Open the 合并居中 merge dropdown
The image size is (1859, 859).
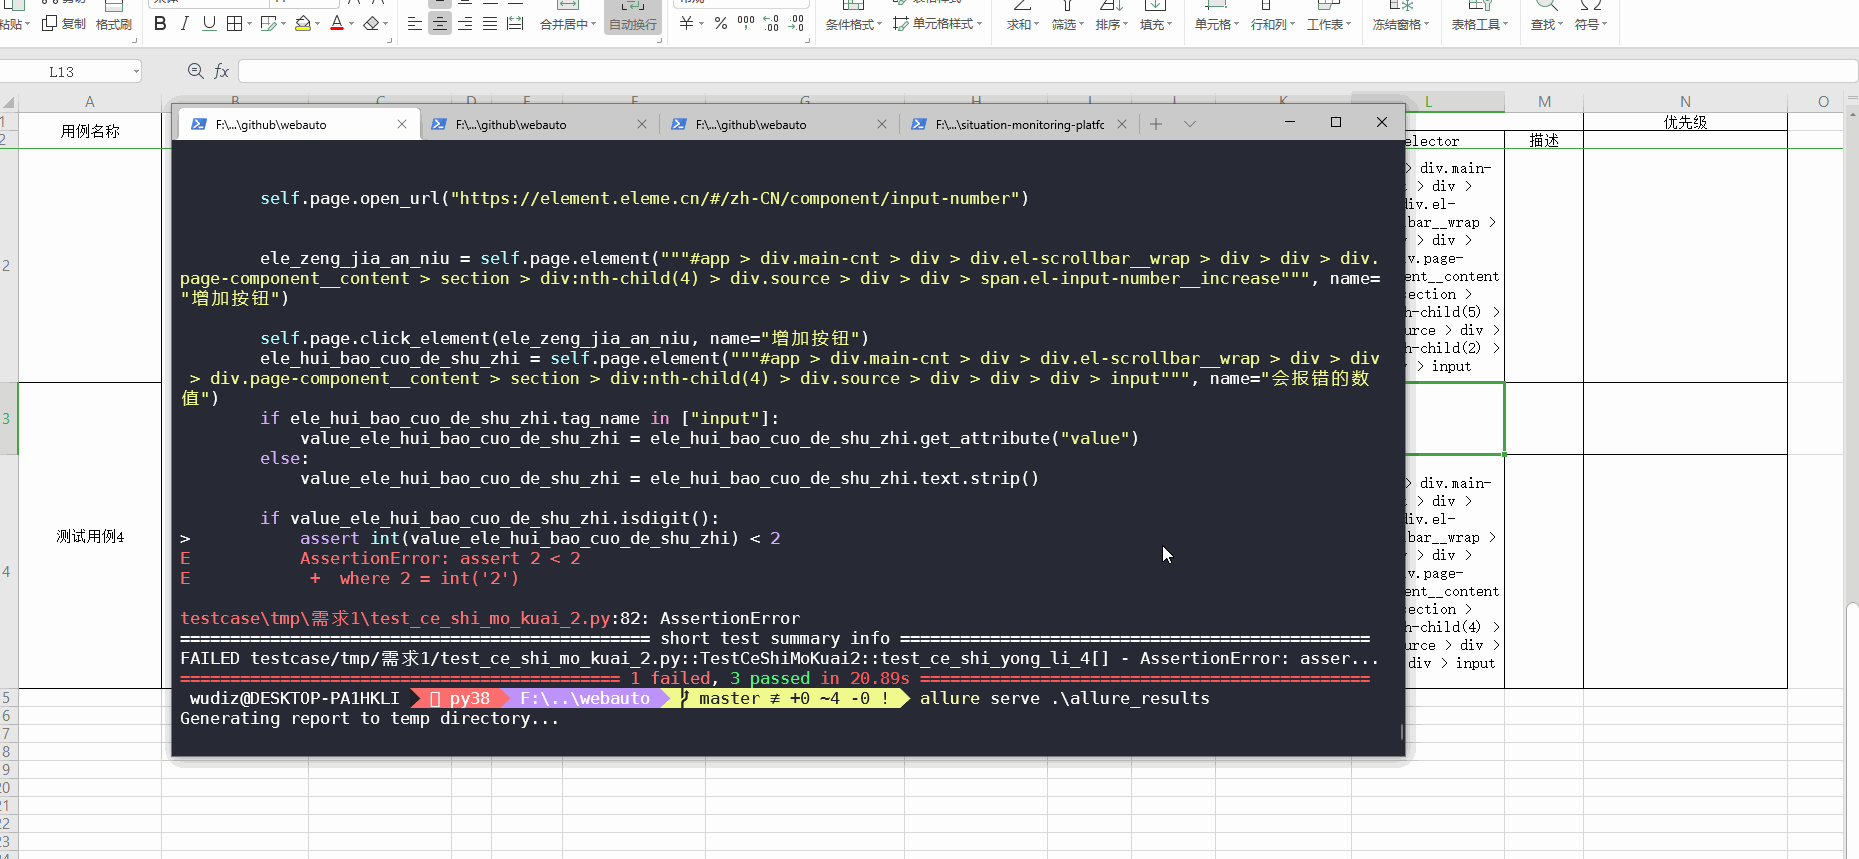tap(568, 24)
